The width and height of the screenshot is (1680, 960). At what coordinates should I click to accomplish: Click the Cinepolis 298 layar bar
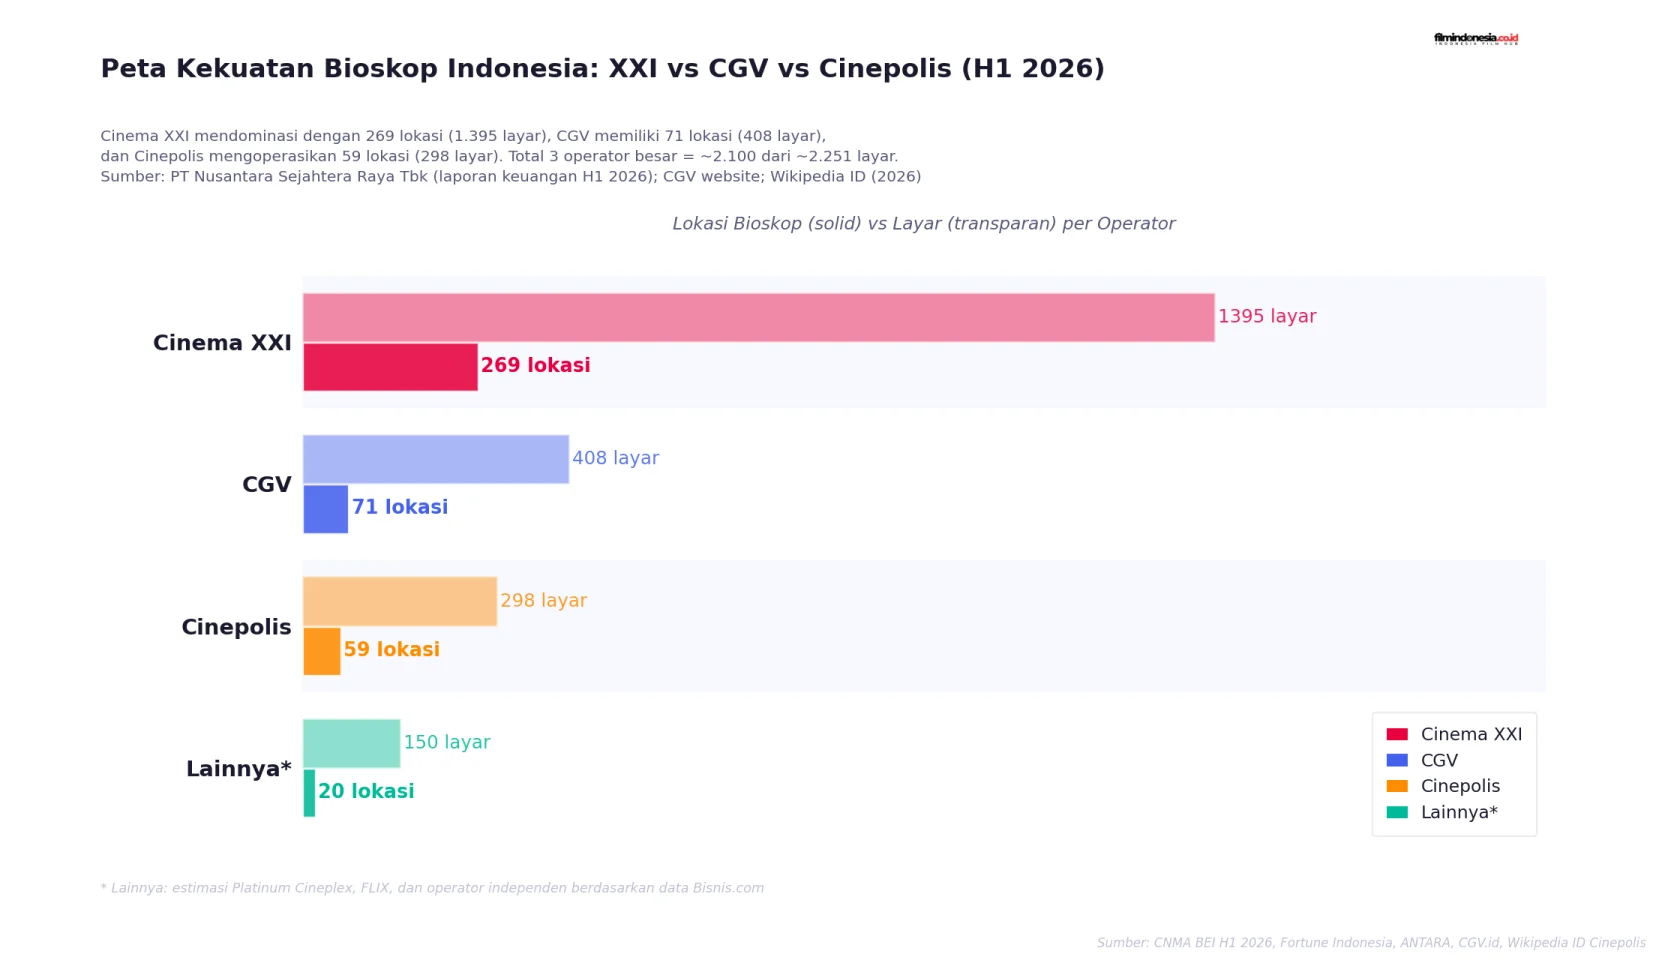(x=400, y=602)
